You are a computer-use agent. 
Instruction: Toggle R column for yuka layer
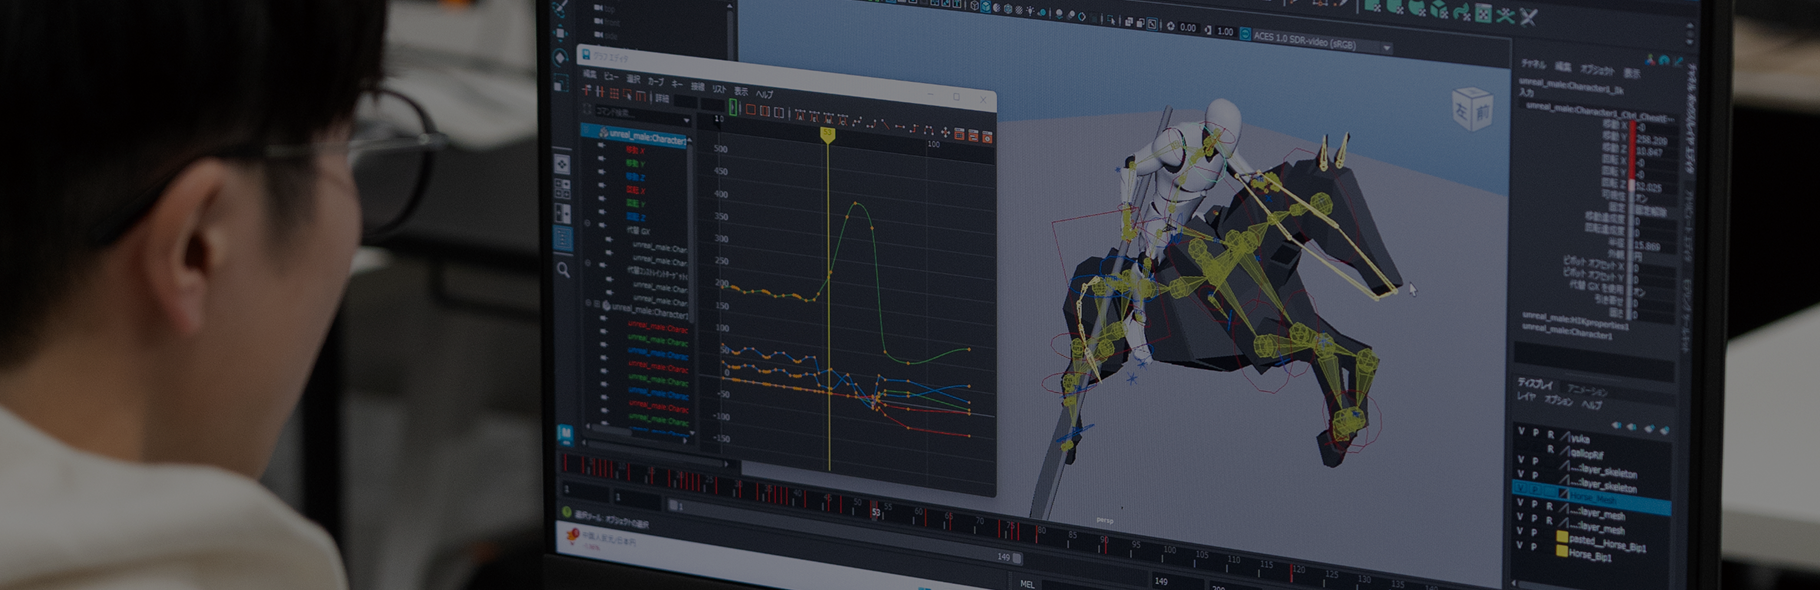pos(1551,435)
